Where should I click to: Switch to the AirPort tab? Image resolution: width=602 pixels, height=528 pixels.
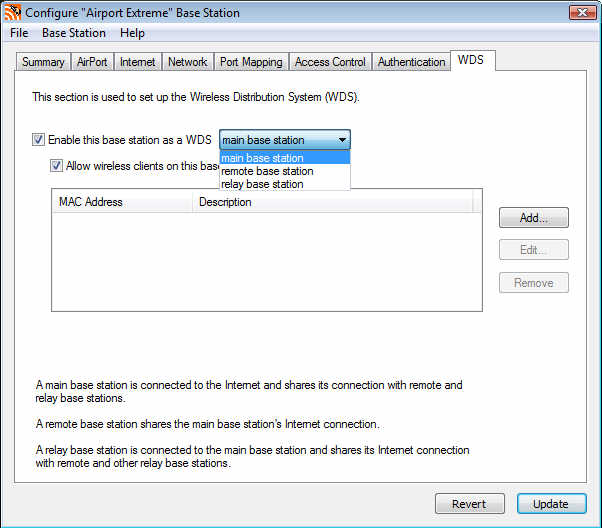92,62
